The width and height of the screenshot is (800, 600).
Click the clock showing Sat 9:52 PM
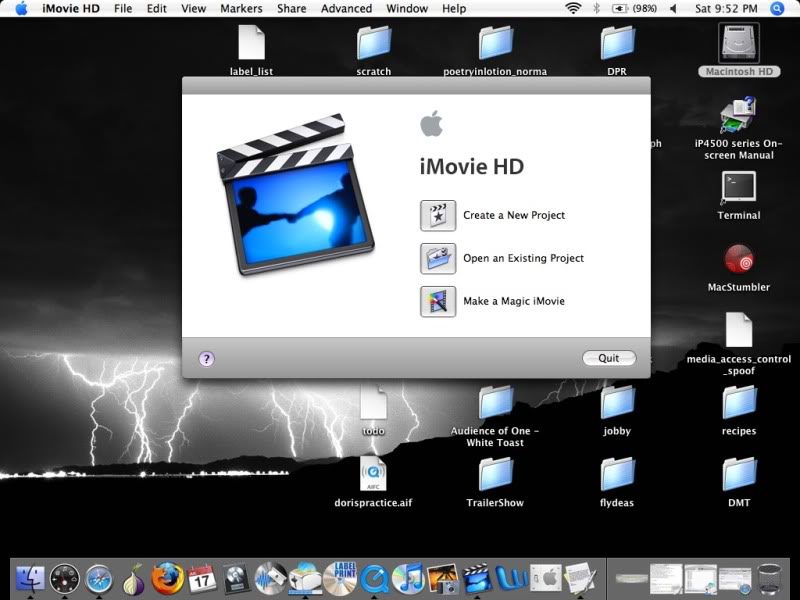pyautogui.click(x=726, y=8)
